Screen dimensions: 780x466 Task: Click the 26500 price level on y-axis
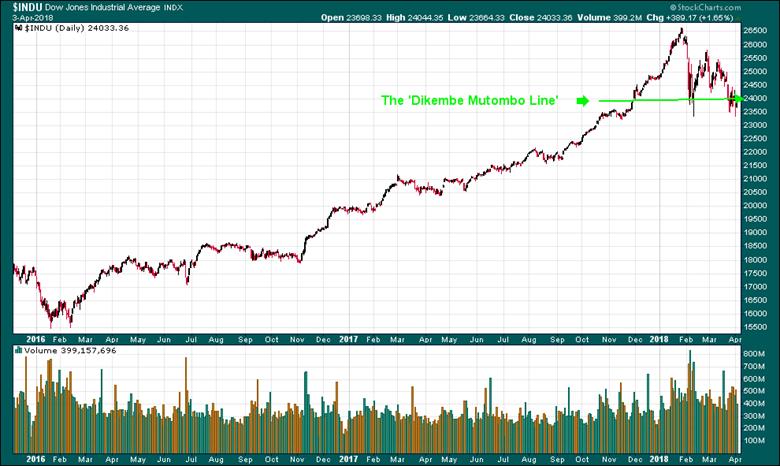pyautogui.click(x=758, y=31)
